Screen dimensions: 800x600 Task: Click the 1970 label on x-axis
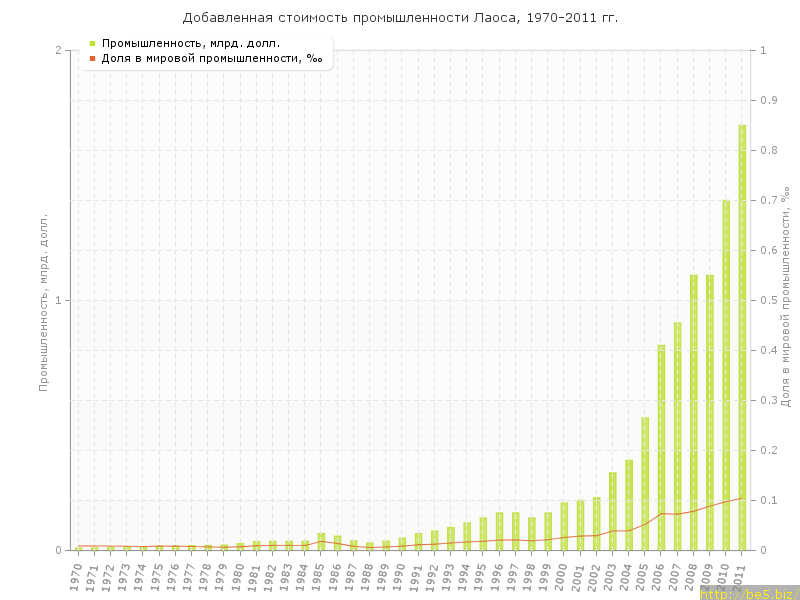point(77,576)
